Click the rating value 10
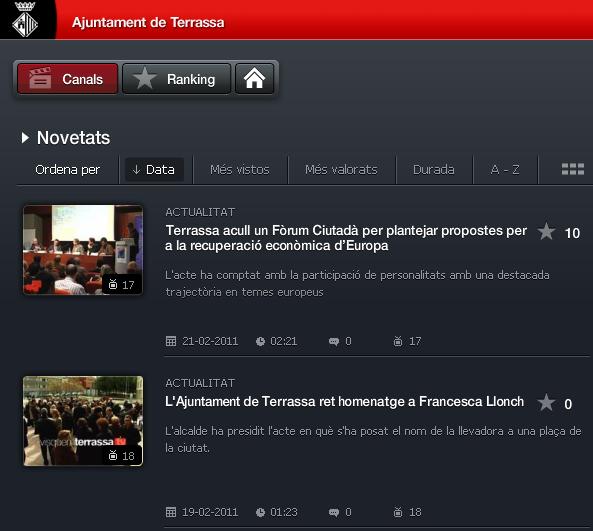 572,233
